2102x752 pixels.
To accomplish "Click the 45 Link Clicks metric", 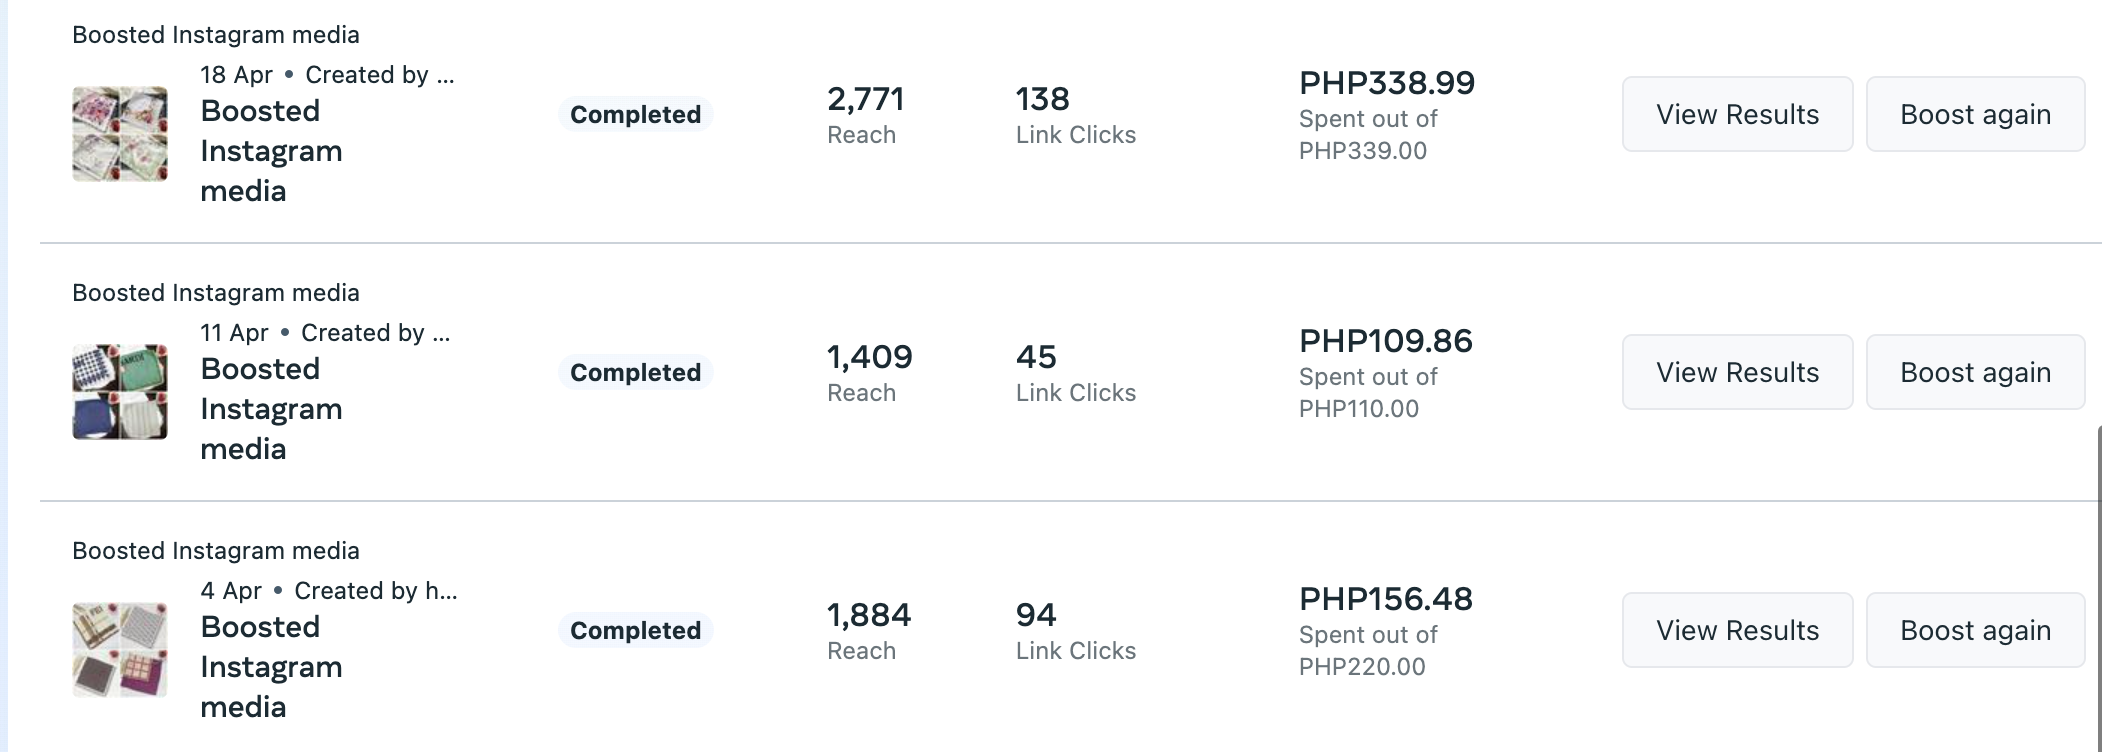I will coord(1036,358).
